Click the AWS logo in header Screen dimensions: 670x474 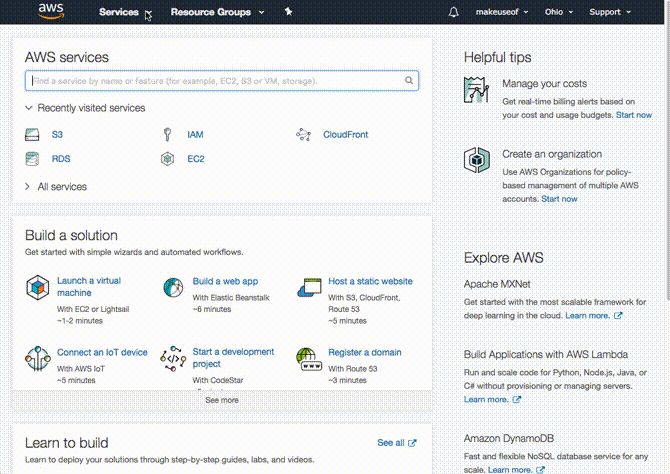(50, 12)
